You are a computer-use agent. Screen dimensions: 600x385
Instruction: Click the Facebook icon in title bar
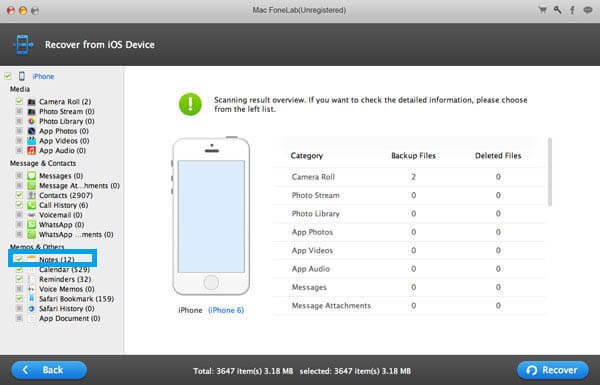click(x=572, y=10)
